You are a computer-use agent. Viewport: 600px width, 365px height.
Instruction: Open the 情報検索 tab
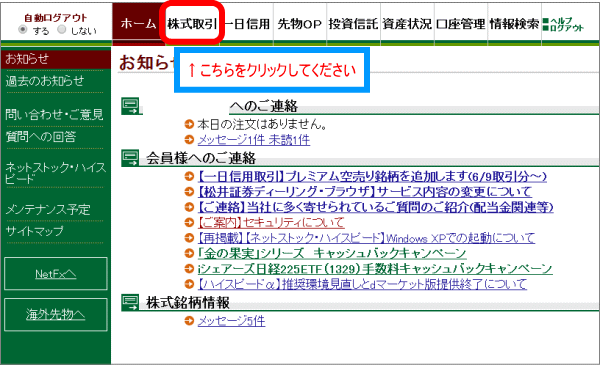click(514, 24)
